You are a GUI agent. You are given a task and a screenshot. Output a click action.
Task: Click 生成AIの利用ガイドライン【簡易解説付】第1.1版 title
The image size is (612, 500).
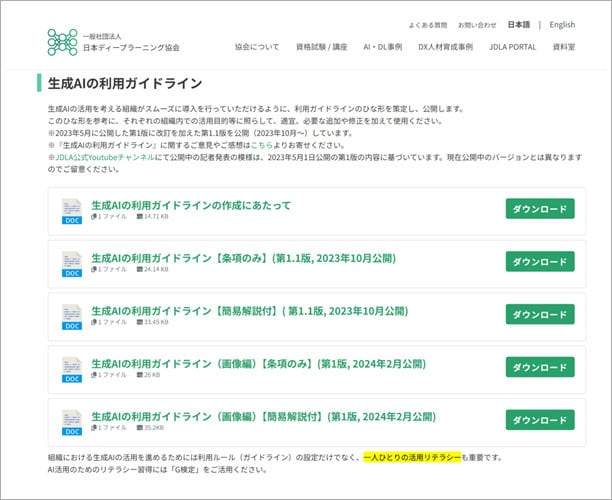point(250,311)
